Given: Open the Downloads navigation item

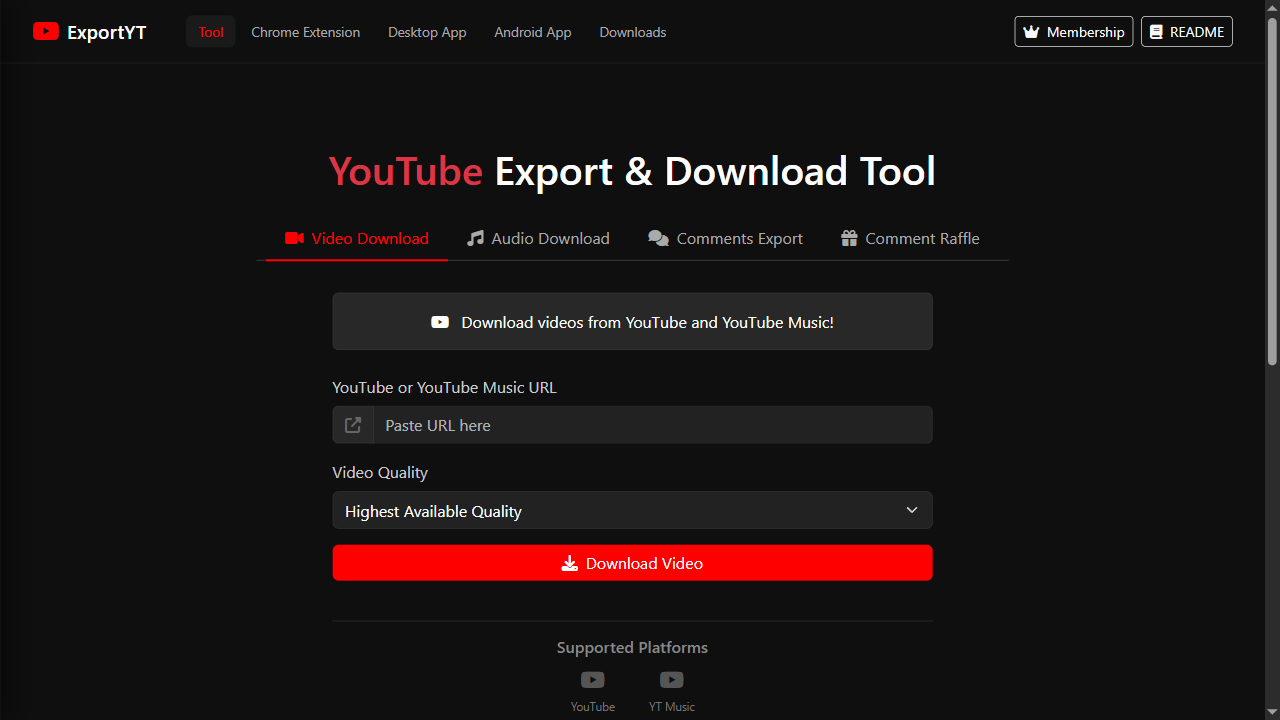Looking at the screenshot, I should 633,32.
